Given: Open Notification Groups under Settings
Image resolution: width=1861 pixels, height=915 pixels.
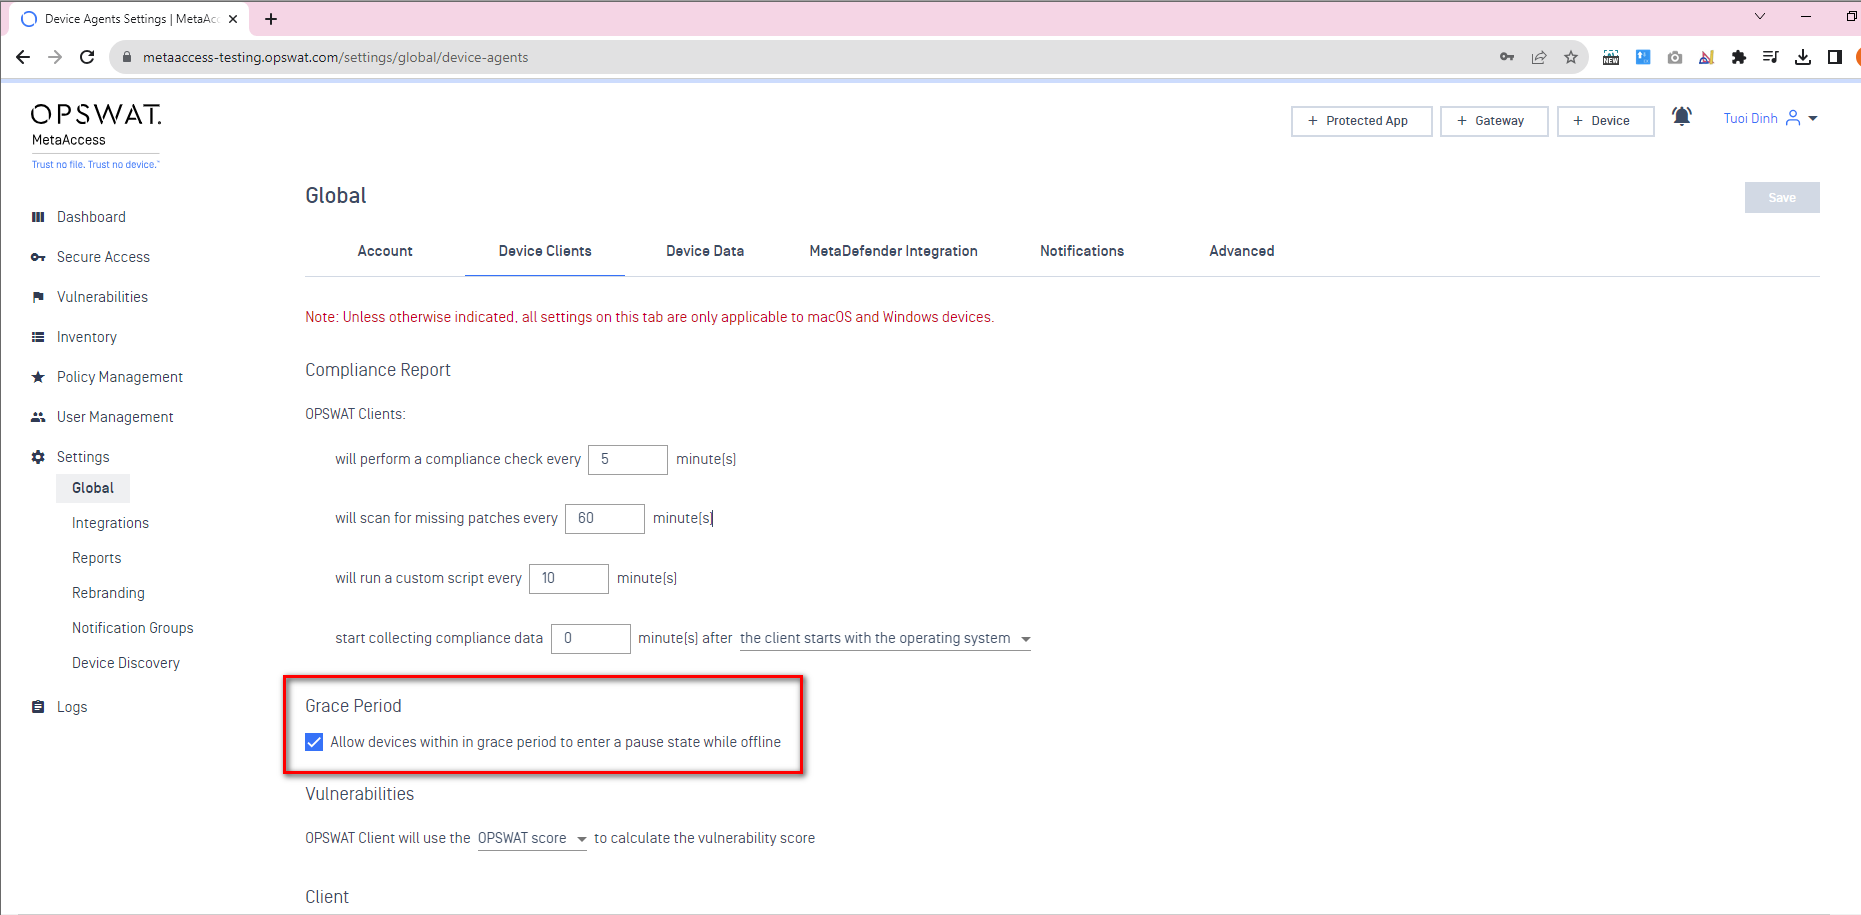Looking at the screenshot, I should pos(132,628).
